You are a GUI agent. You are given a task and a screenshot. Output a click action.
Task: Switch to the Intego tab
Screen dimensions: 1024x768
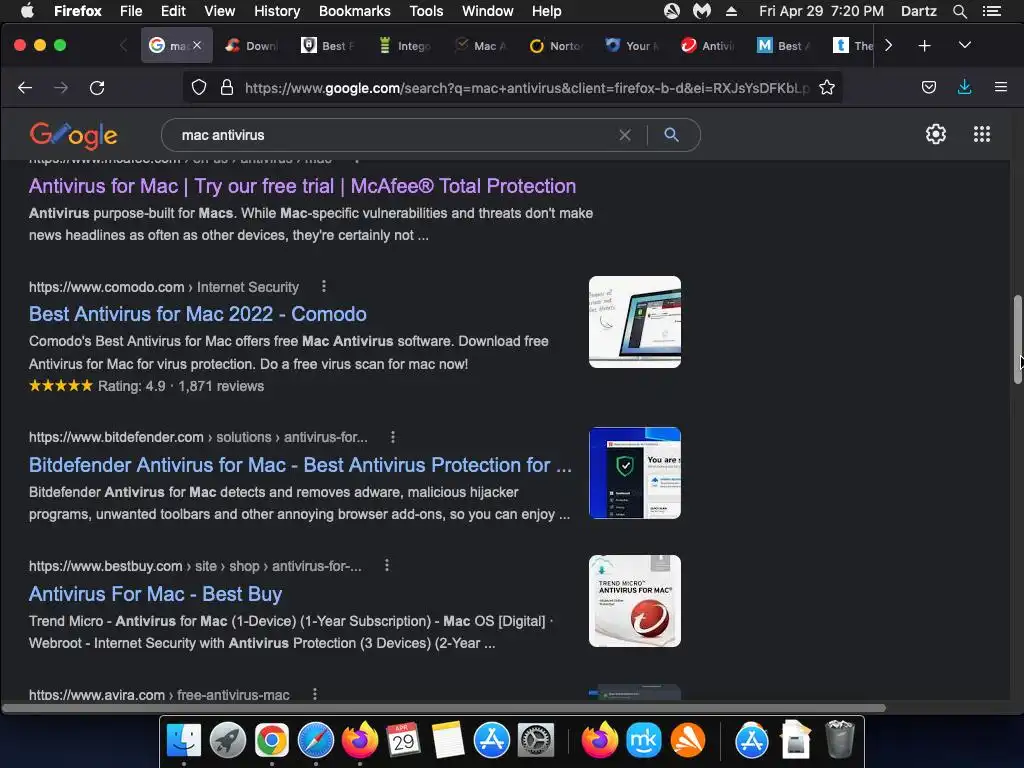click(405, 46)
